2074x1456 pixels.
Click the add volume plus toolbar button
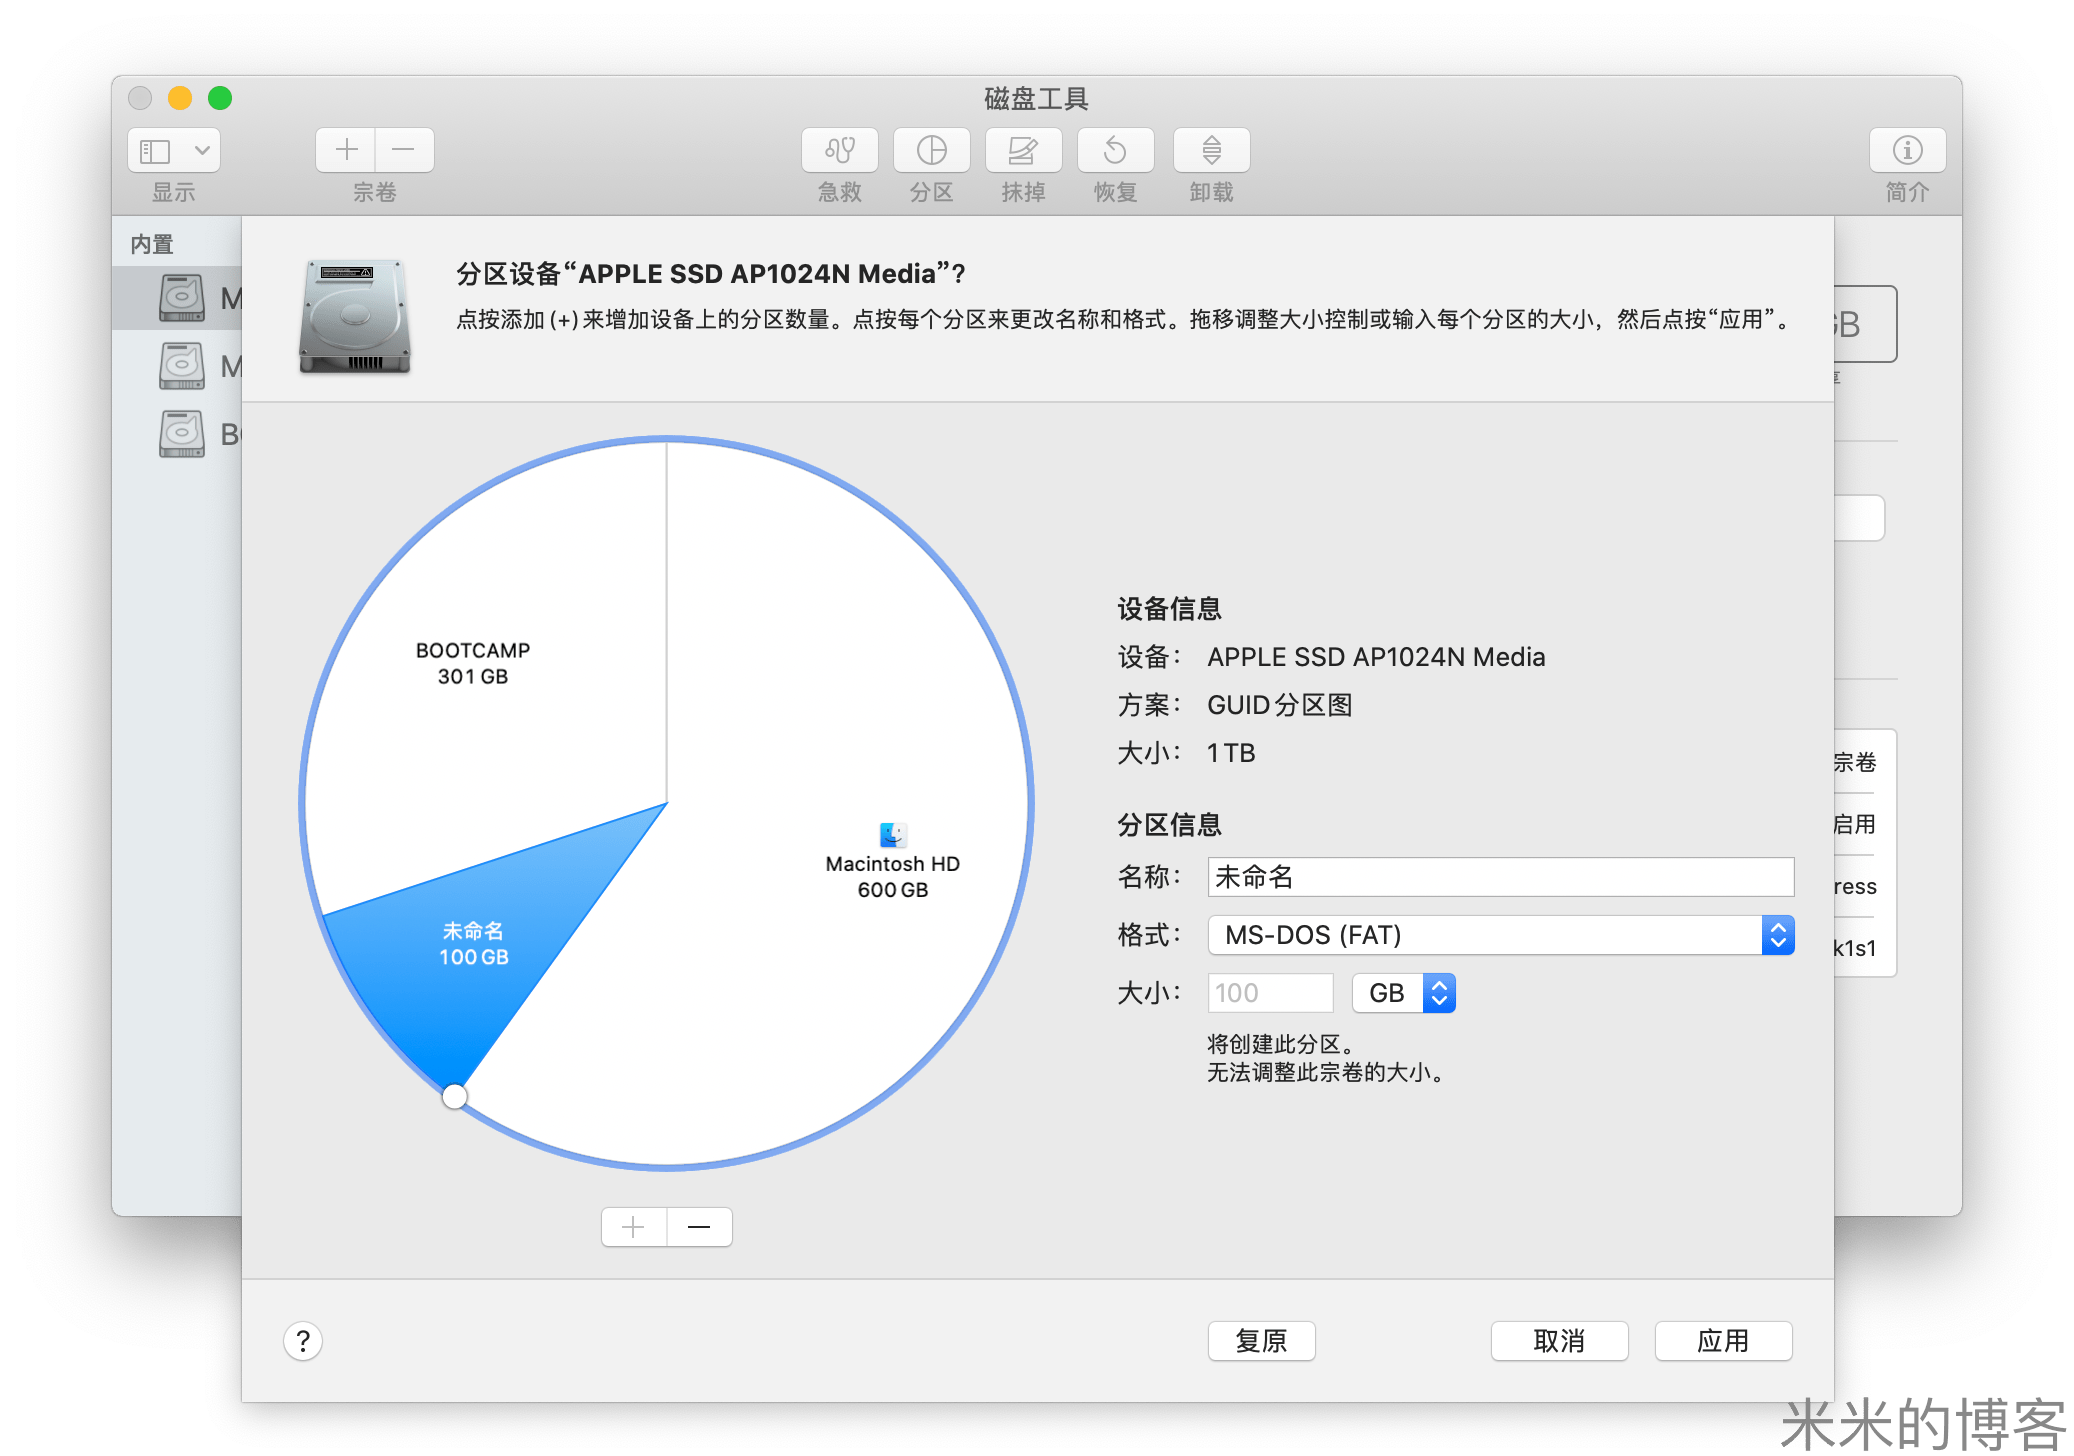(346, 151)
